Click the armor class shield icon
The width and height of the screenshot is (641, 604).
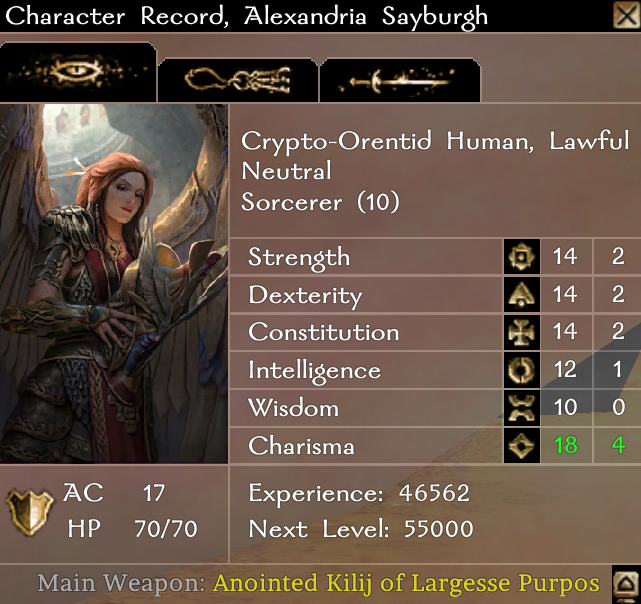[30, 512]
